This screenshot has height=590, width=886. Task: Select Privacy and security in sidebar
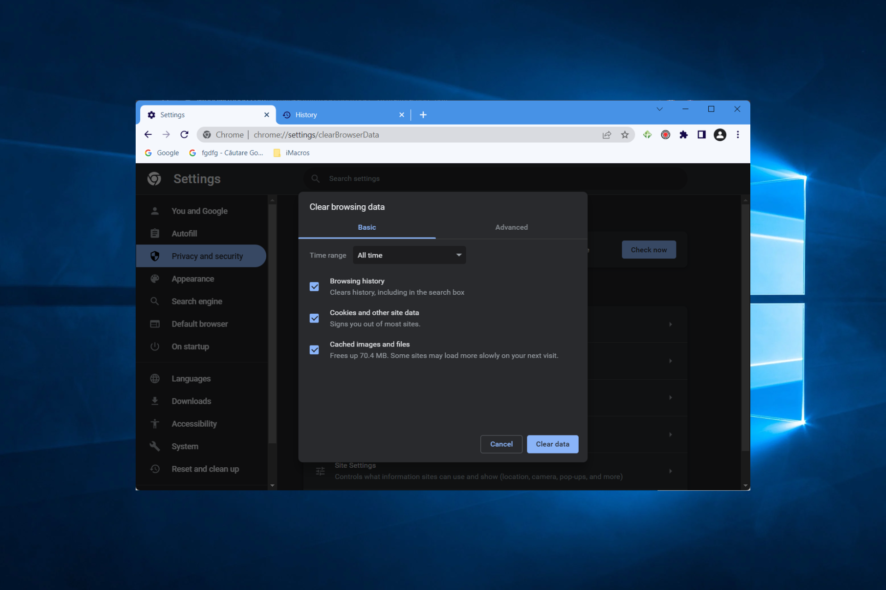click(201, 256)
